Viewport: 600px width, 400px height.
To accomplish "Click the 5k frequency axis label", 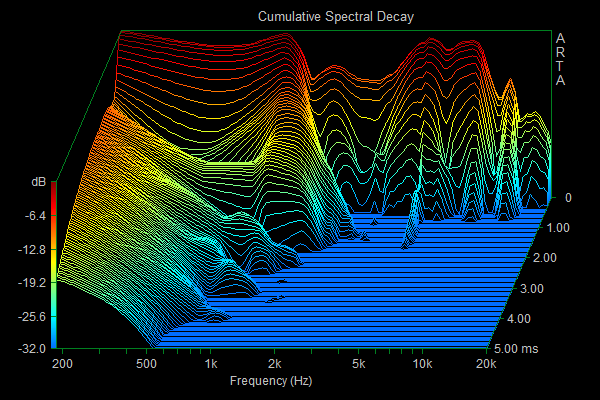I will click(x=358, y=364).
